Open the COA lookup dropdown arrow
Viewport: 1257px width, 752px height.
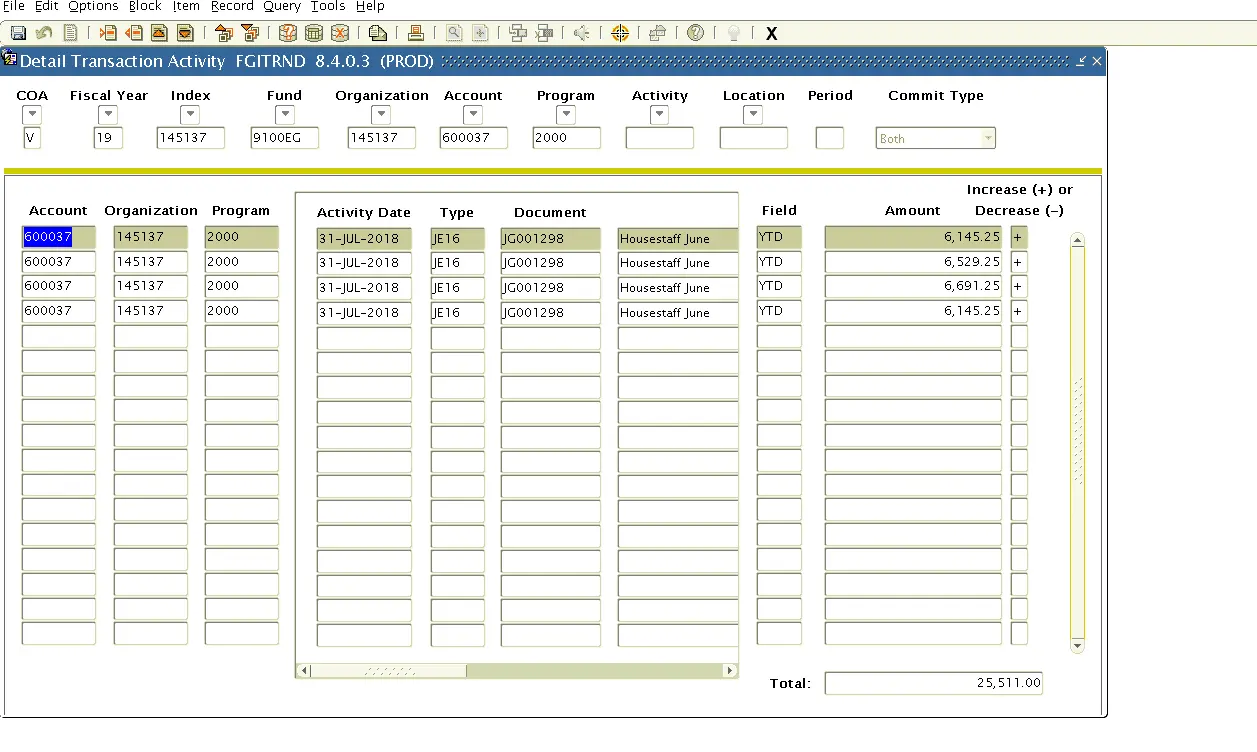[31, 115]
